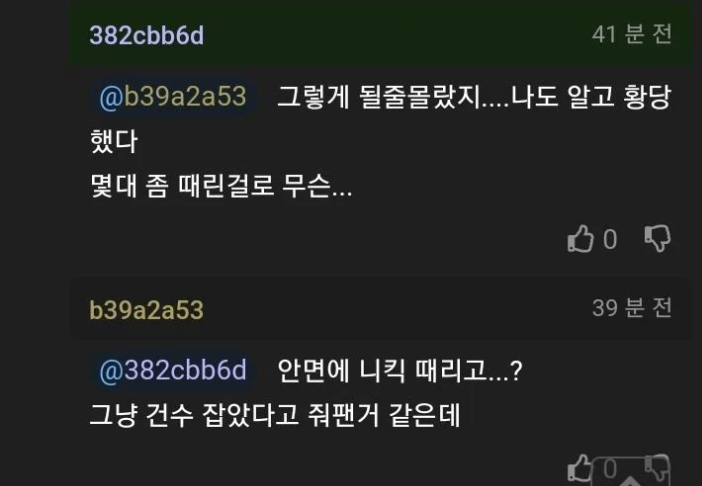This screenshot has height=486, width=702.
Task: Click like count on 382cbb6d's comment
Action: pos(610,240)
